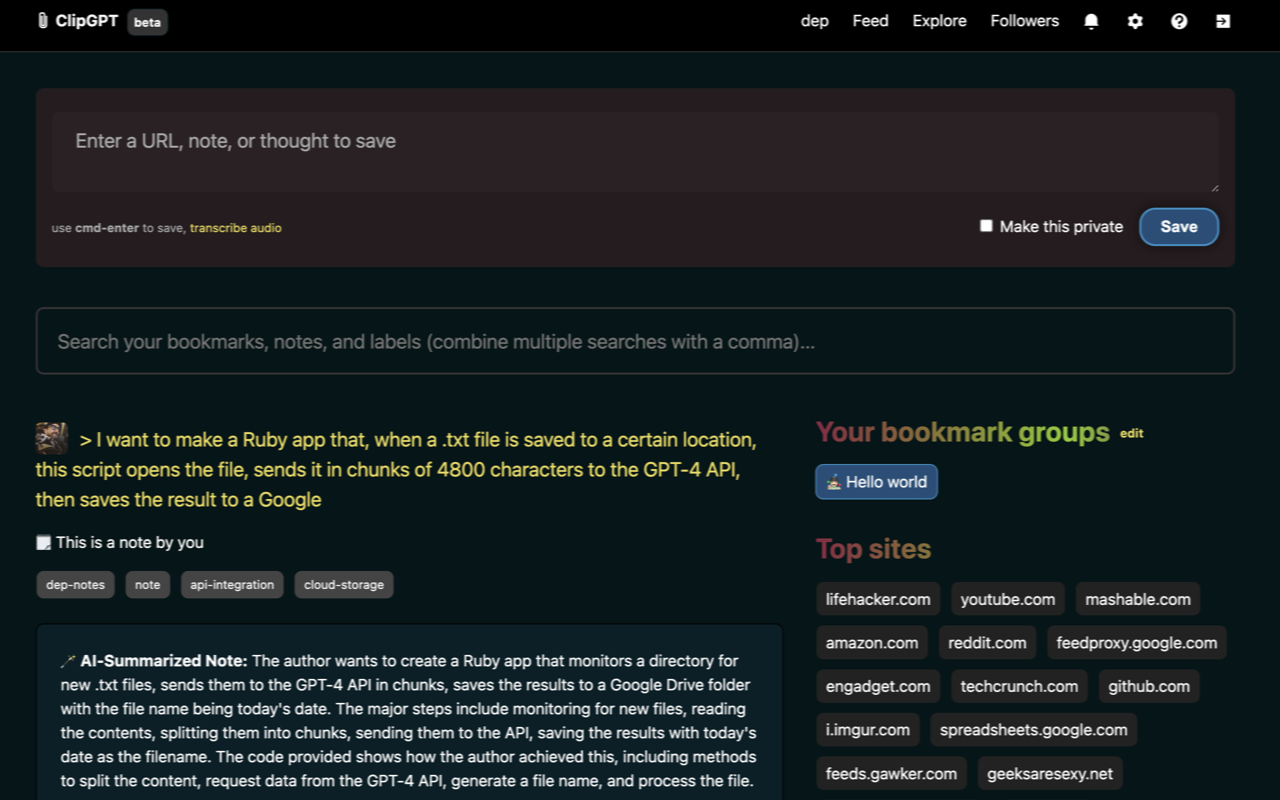Filter by the cloud-storage label
1280x800 pixels.
(344, 585)
